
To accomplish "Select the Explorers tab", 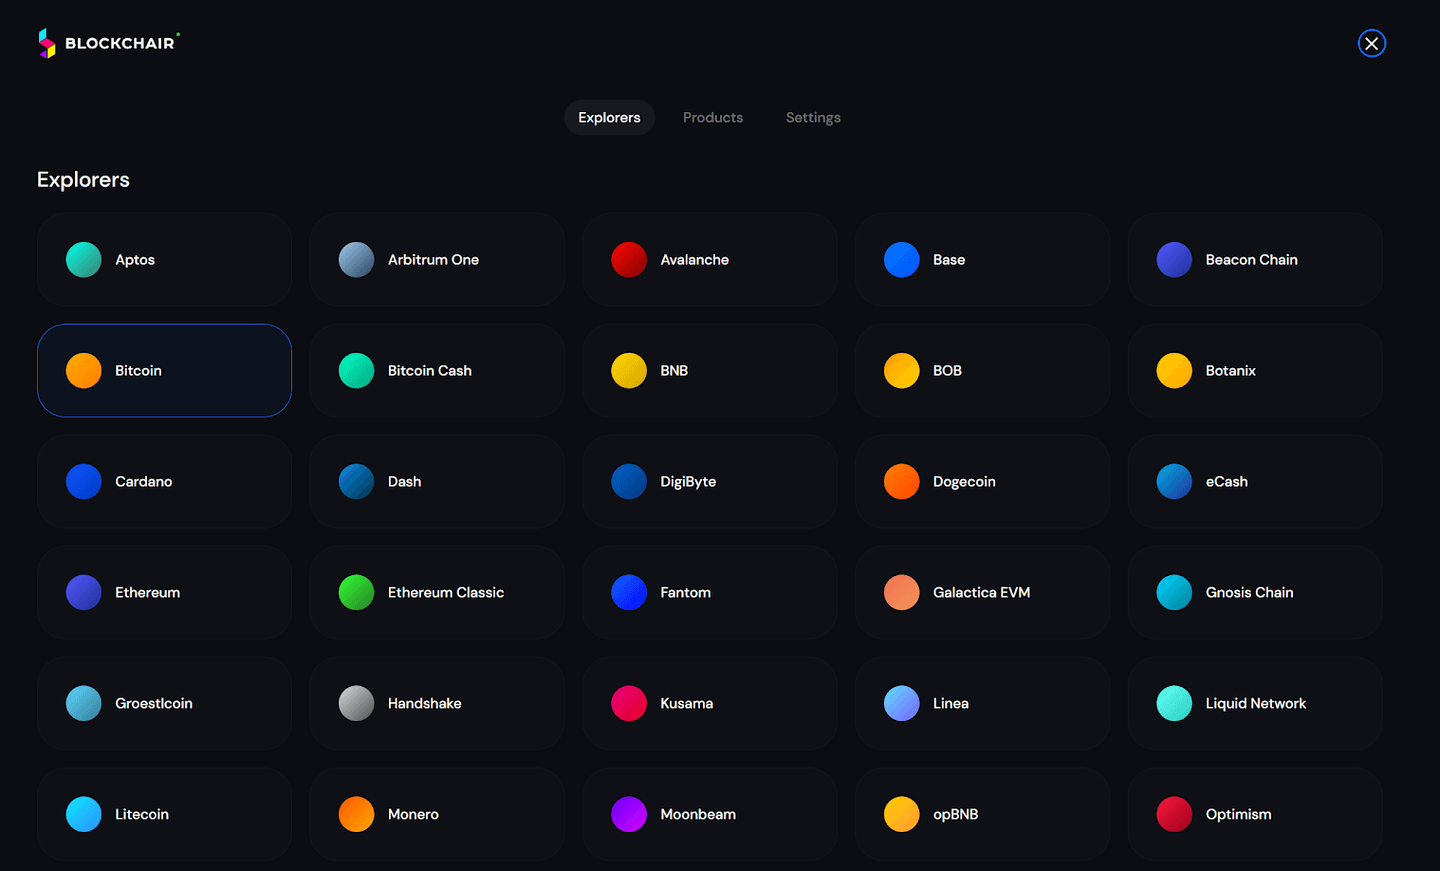I will pyautogui.click(x=608, y=117).
